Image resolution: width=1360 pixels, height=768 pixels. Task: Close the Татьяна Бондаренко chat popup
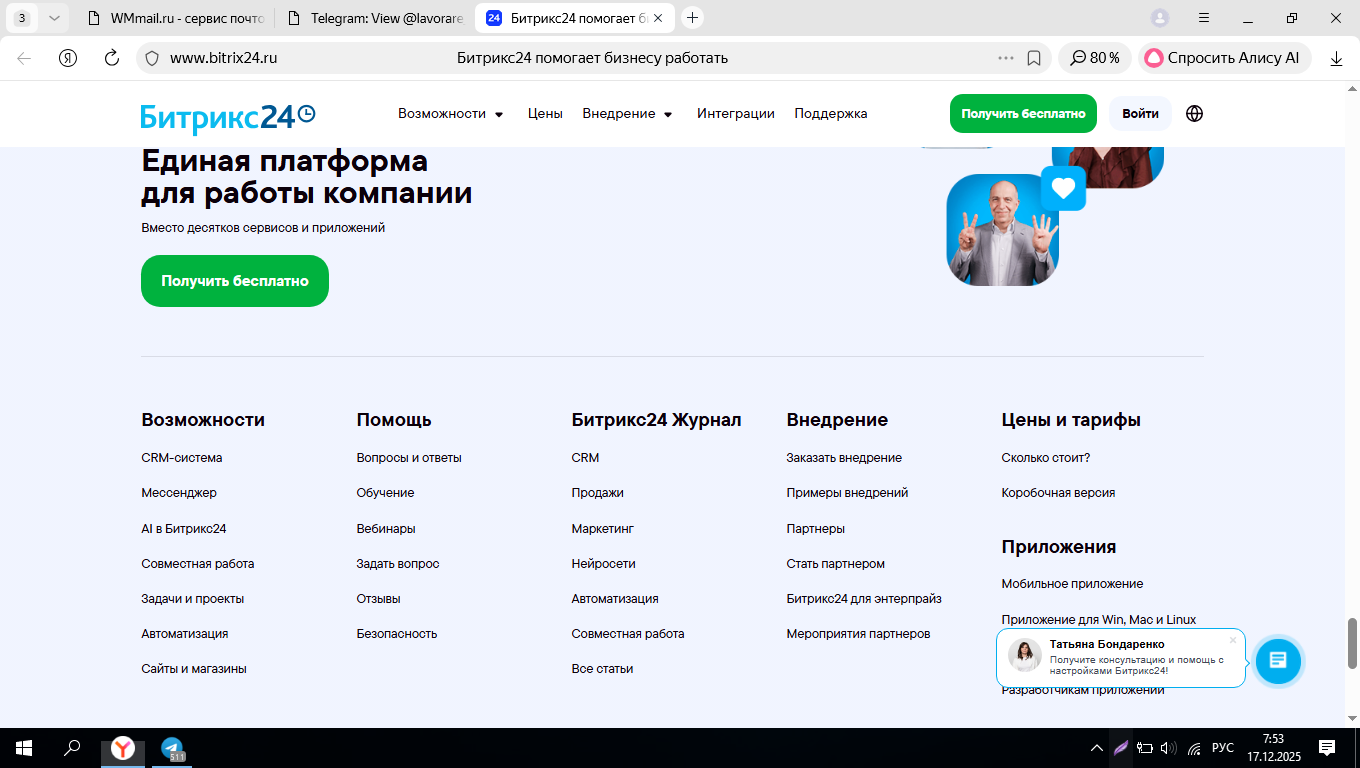[1233, 640]
